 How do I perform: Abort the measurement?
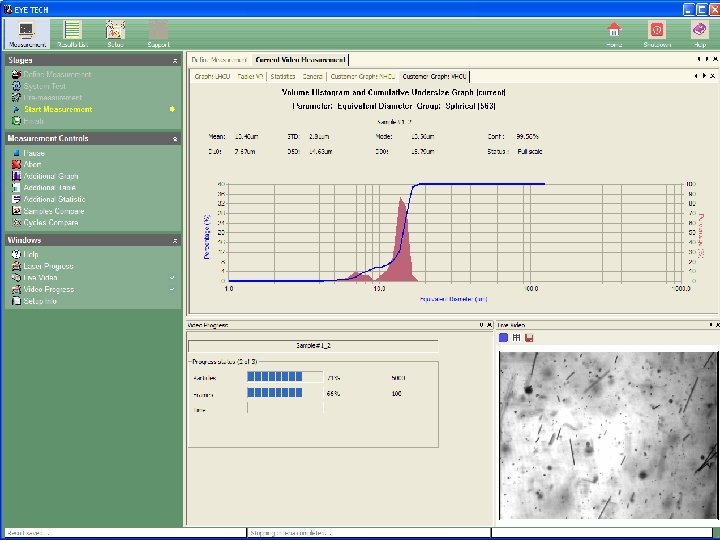click(33, 165)
